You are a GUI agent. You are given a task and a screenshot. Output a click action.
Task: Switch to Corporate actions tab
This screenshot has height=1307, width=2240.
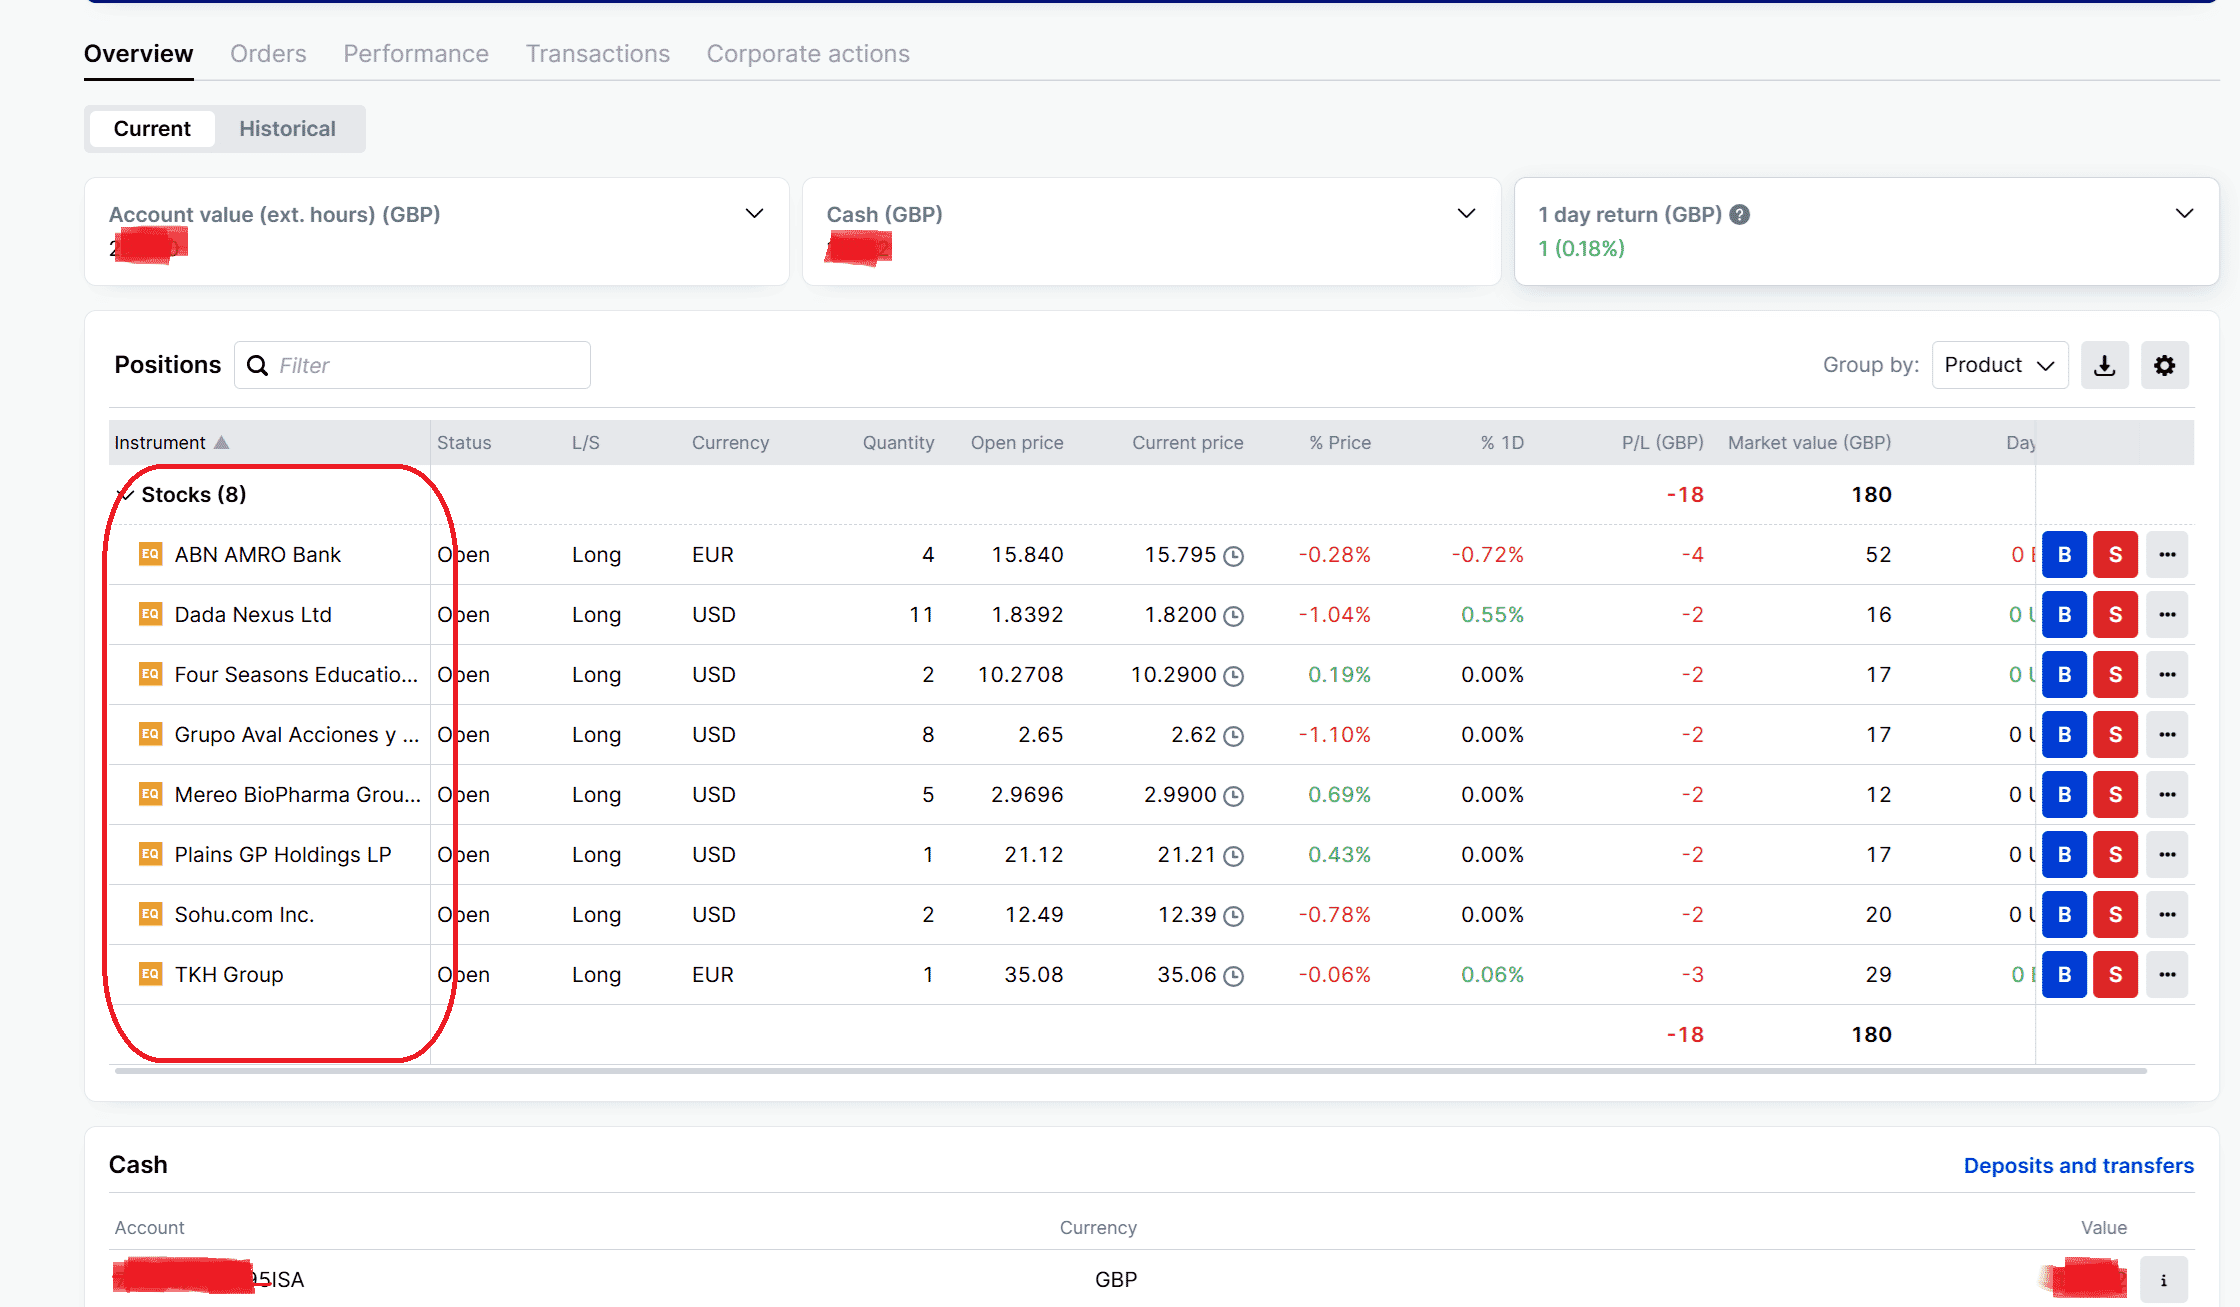coord(807,54)
